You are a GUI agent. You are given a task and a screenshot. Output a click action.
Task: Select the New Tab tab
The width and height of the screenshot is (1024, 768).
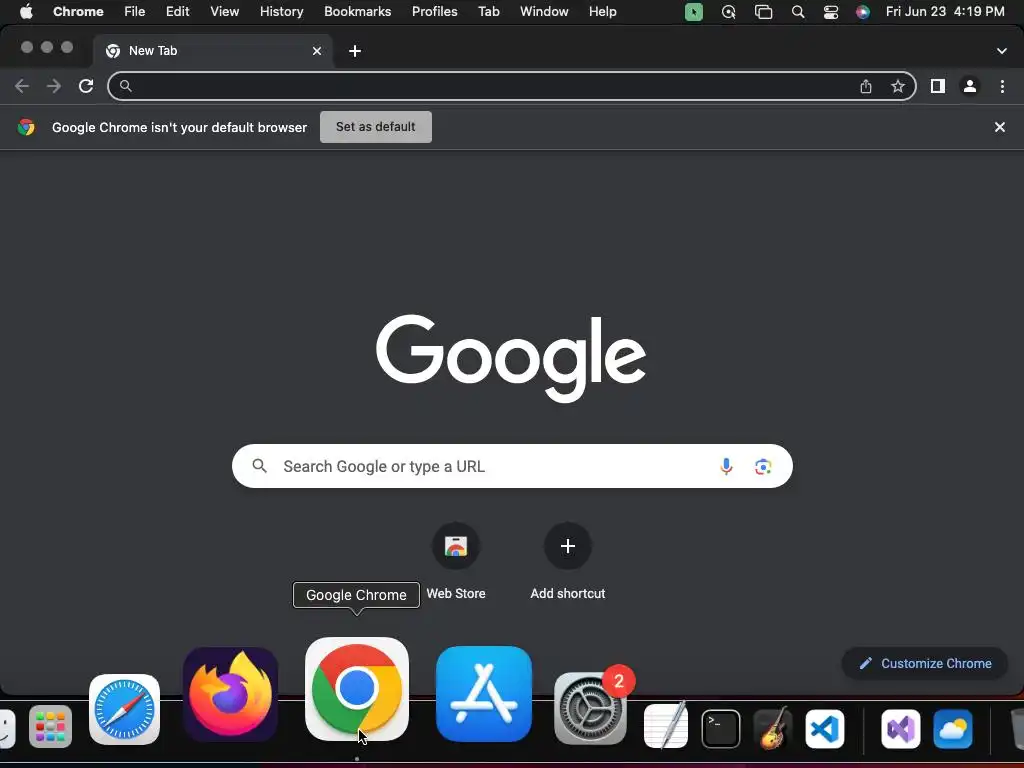pos(212,51)
